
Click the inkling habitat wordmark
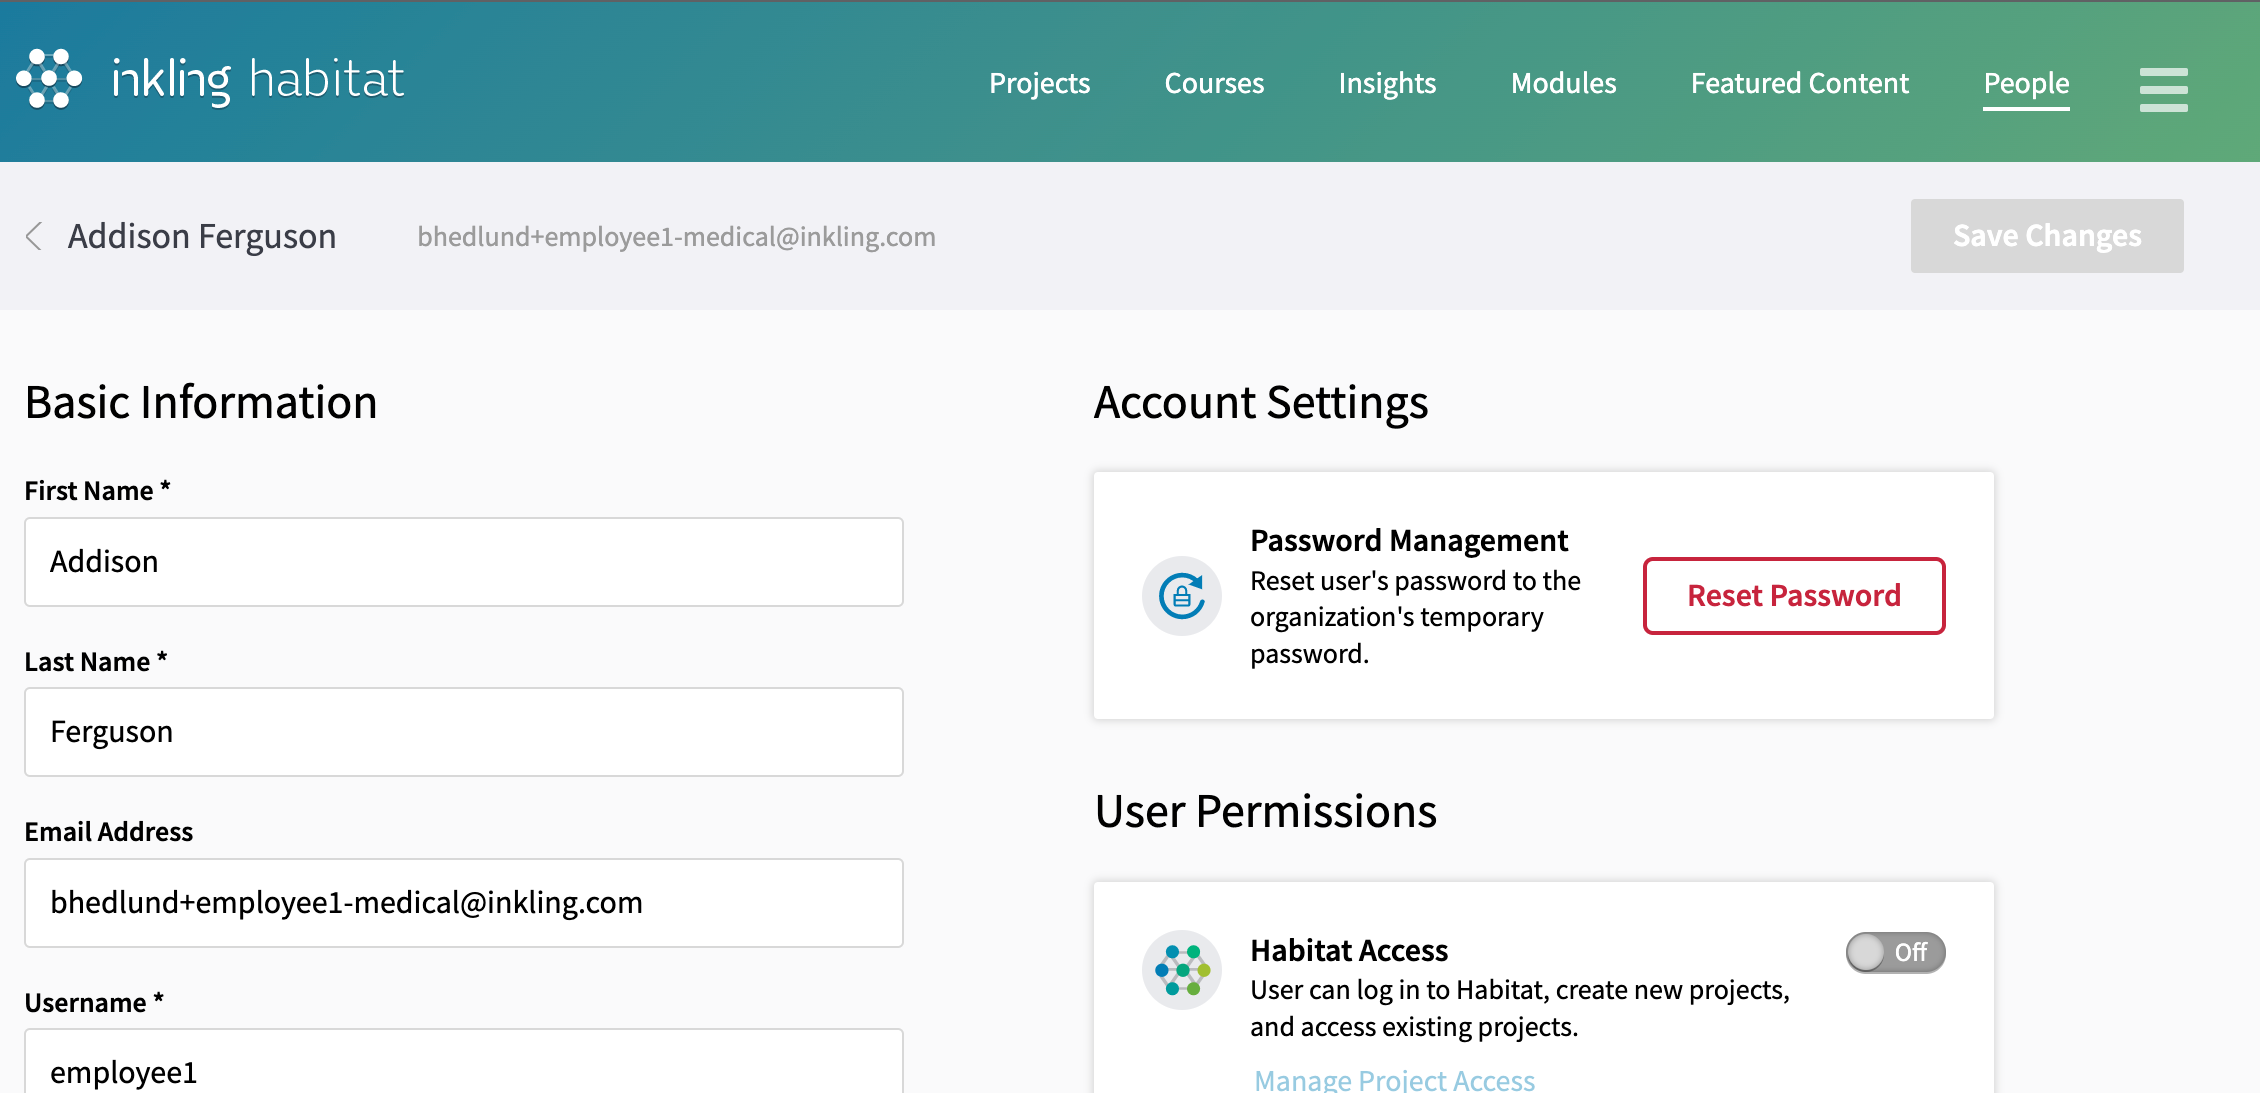(x=258, y=80)
